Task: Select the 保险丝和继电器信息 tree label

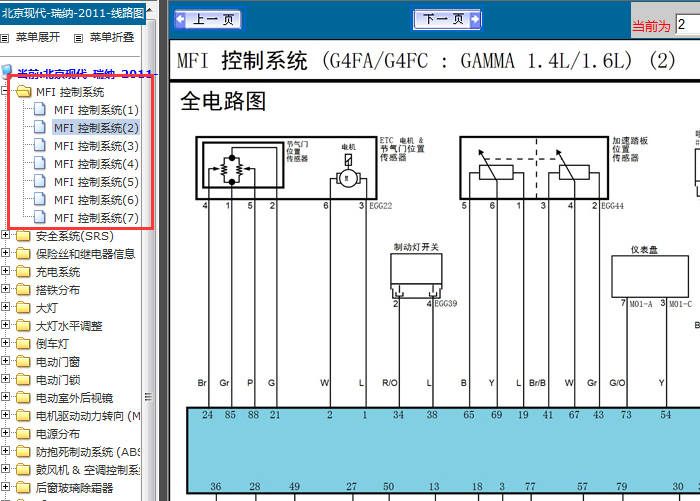Action: [85, 254]
